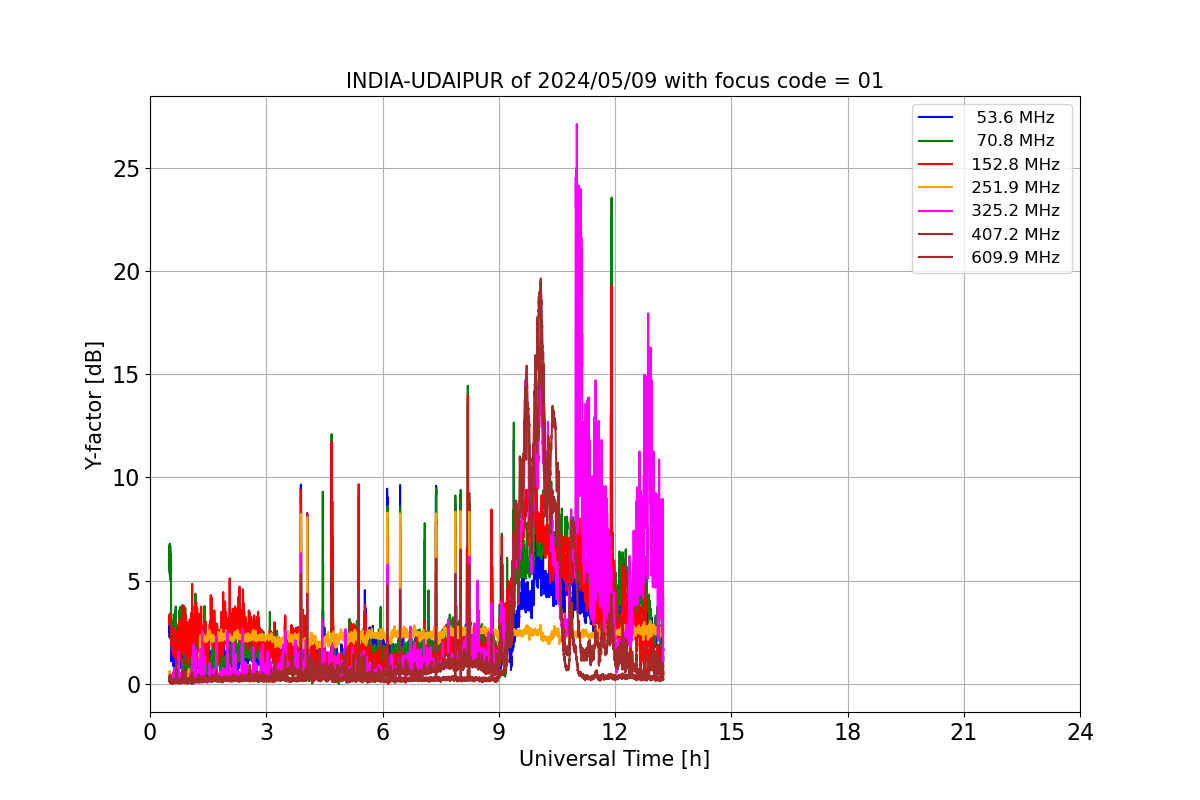1200x800 pixels.
Task: Click the blue line sample beside 53.6 MHz
Action: coord(936,118)
